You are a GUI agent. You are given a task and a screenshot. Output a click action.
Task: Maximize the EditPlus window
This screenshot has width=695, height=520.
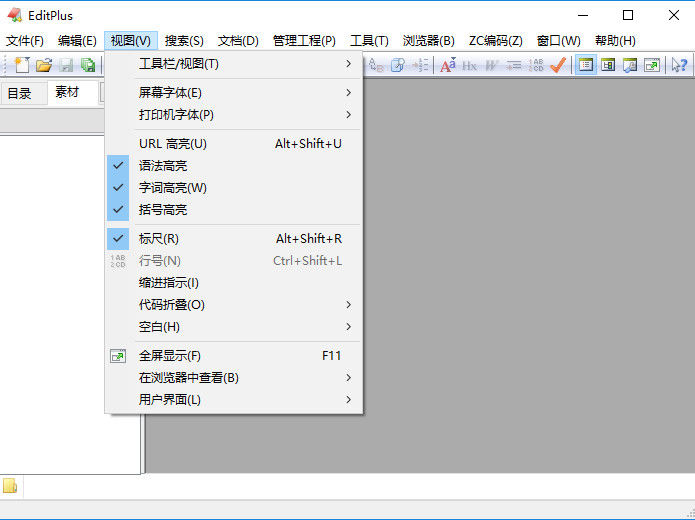pyautogui.click(x=628, y=16)
